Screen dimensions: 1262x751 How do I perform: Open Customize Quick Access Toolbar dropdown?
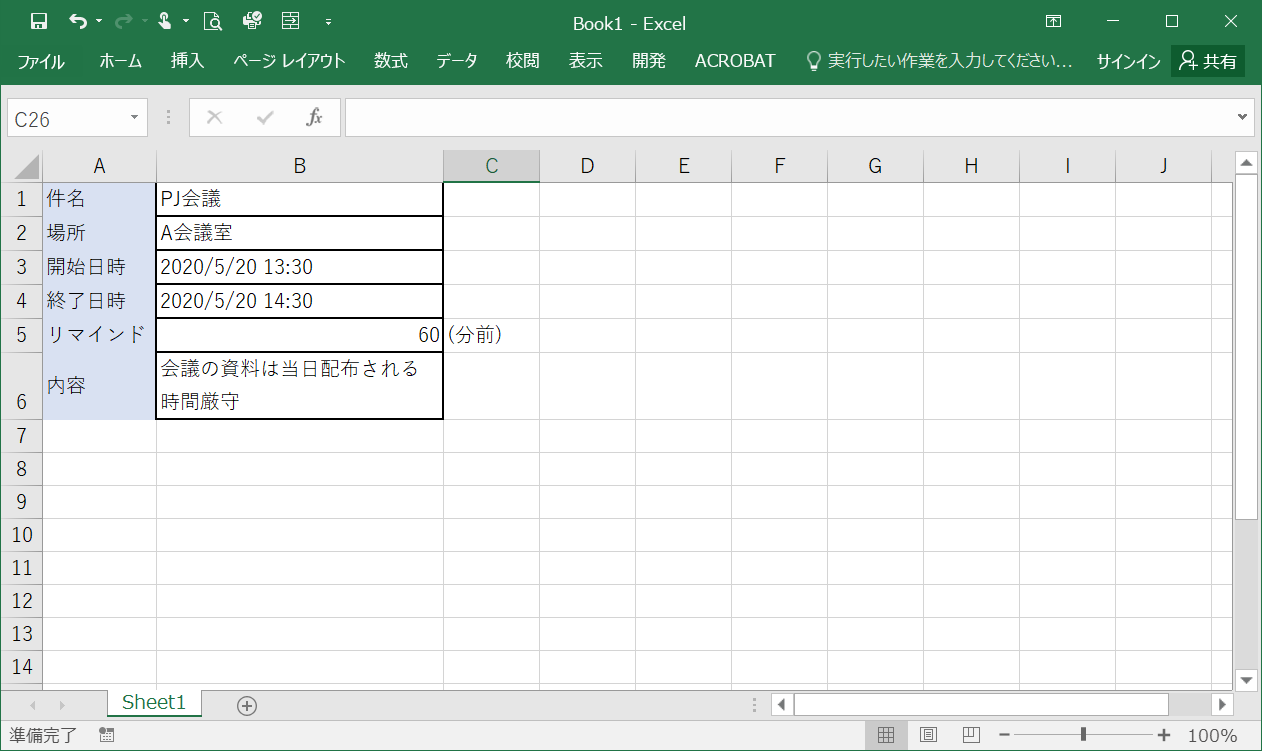tap(328, 21)
